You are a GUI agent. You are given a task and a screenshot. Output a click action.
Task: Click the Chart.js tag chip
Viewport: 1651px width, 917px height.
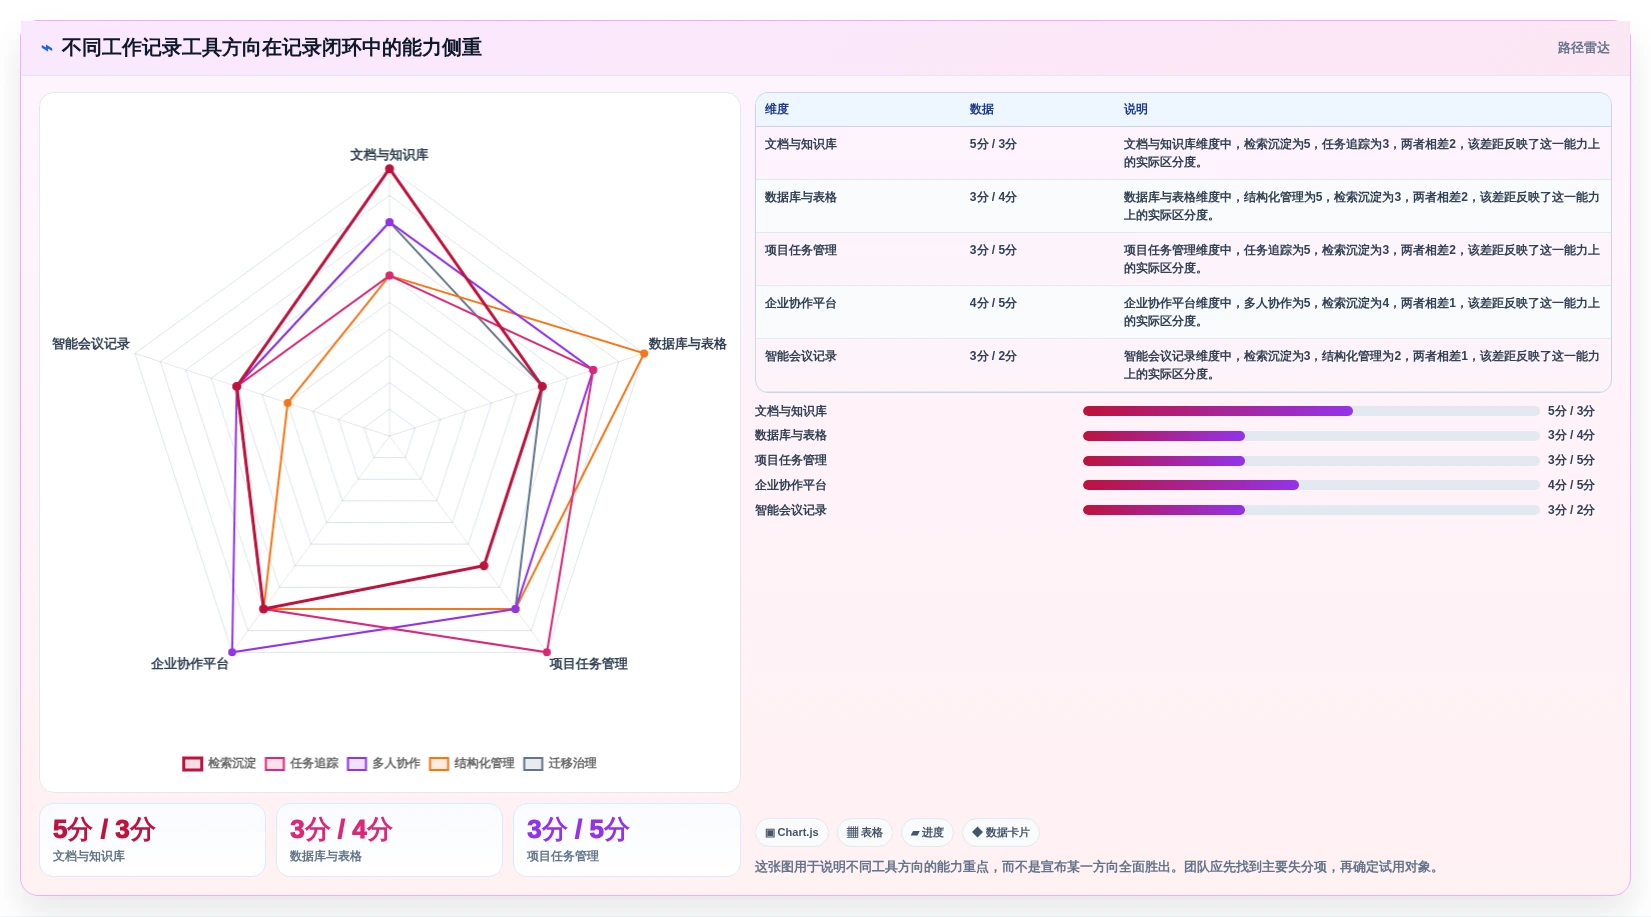792,832
